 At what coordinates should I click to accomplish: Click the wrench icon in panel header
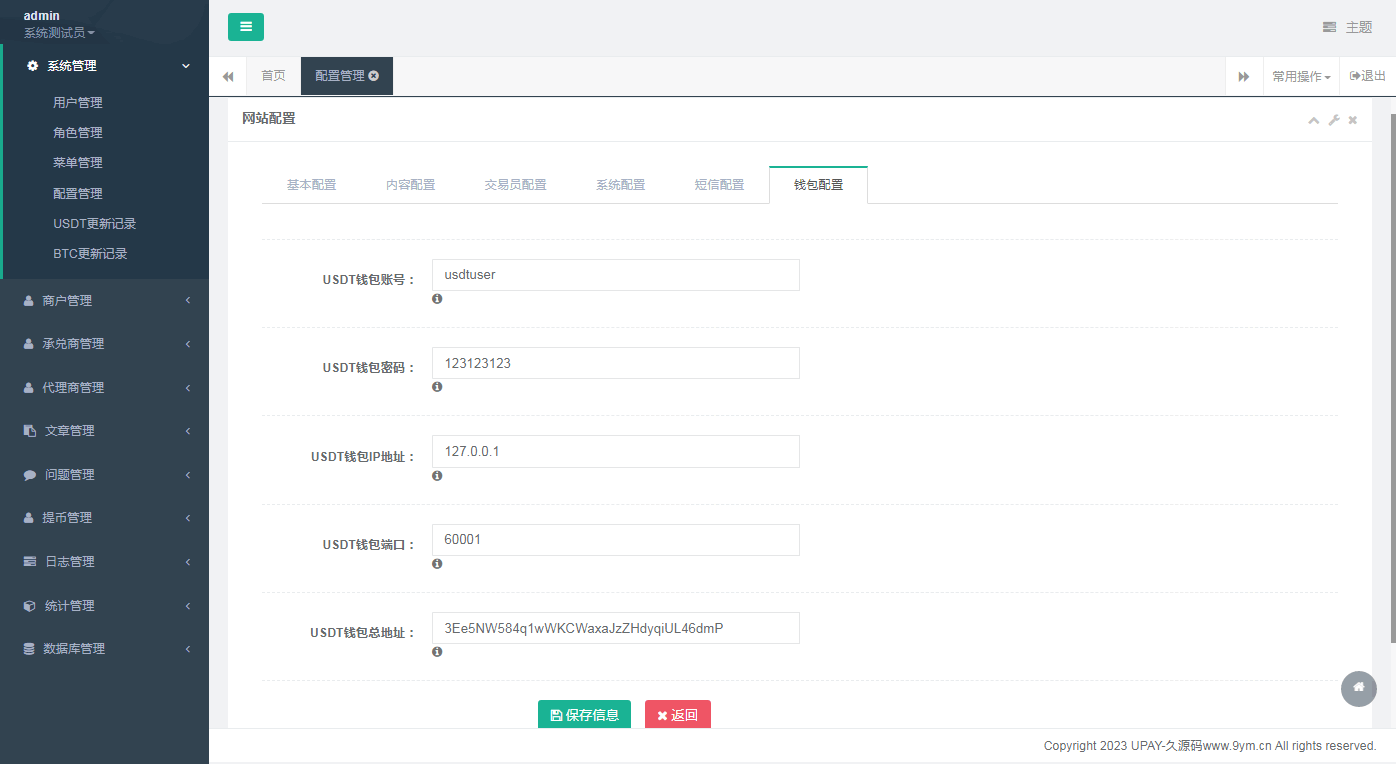1333,120
